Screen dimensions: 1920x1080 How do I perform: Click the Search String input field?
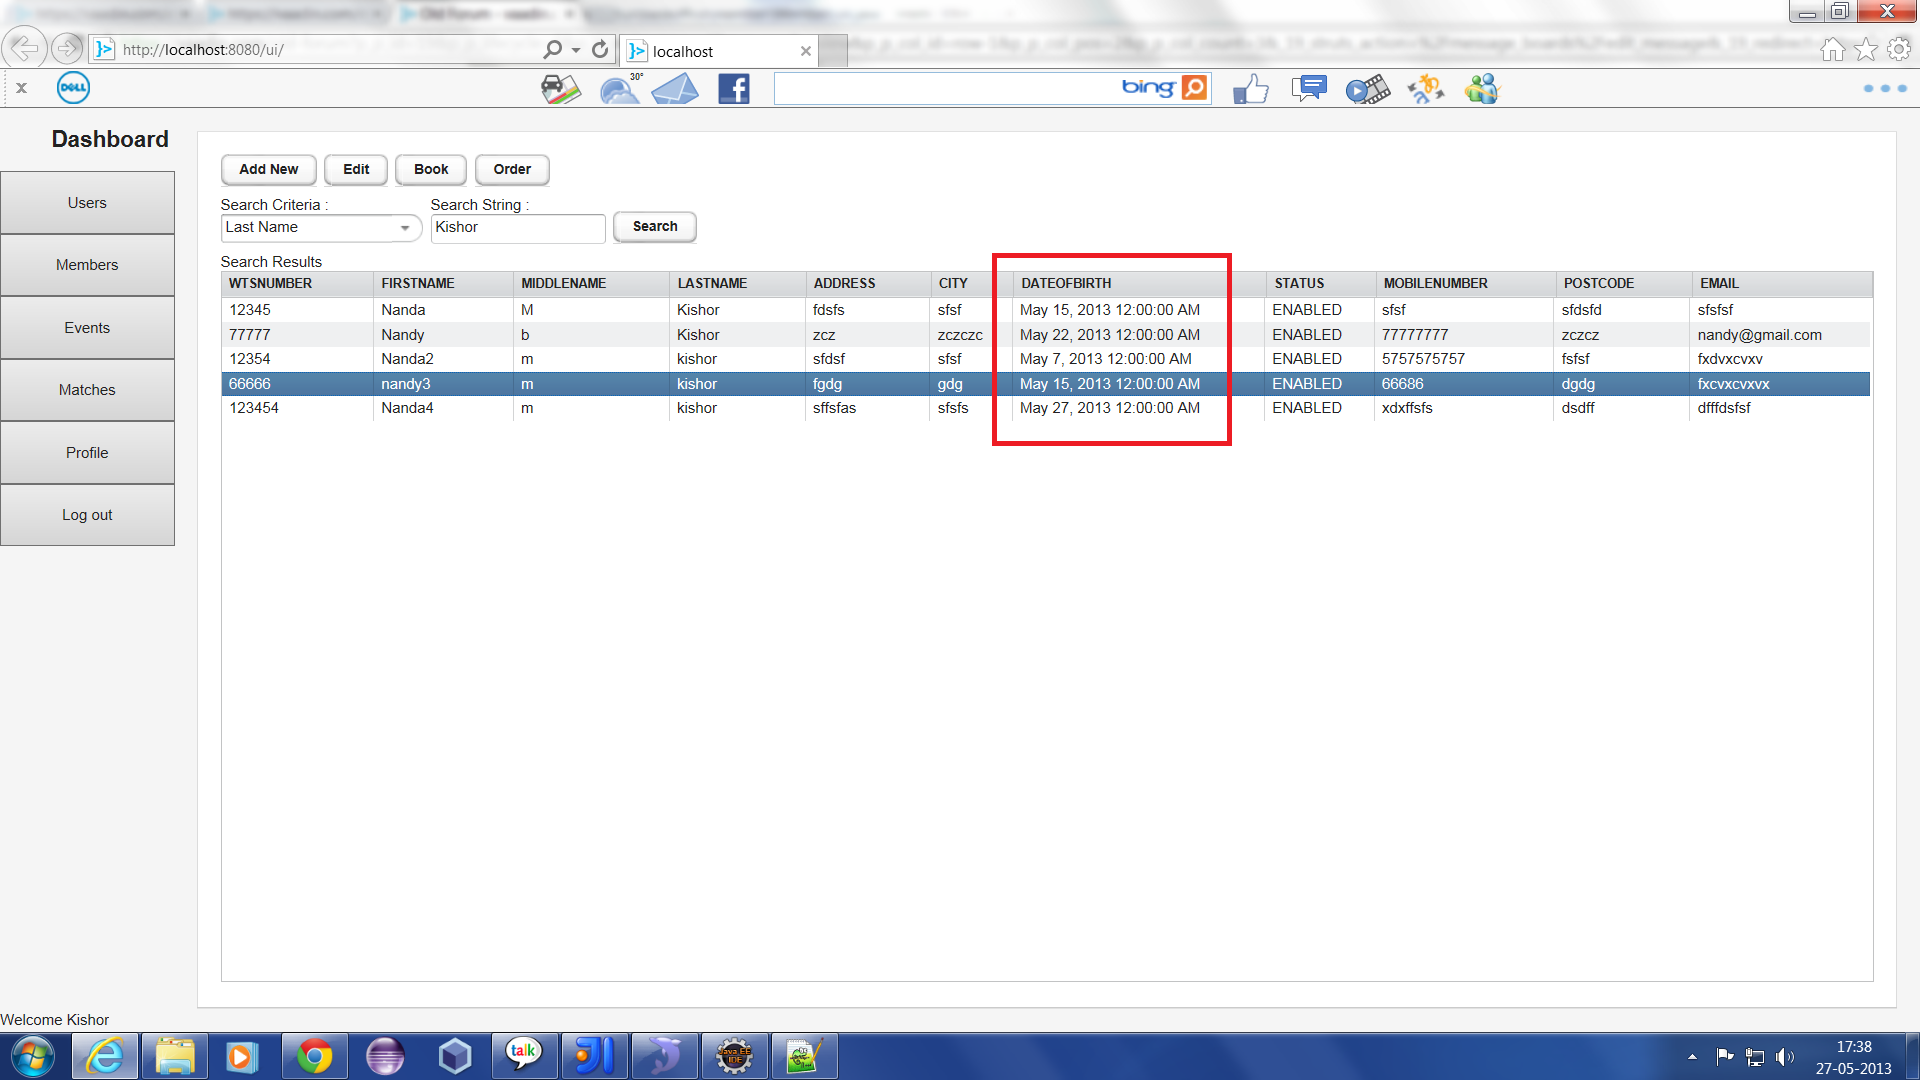click(x=517, y=228)
